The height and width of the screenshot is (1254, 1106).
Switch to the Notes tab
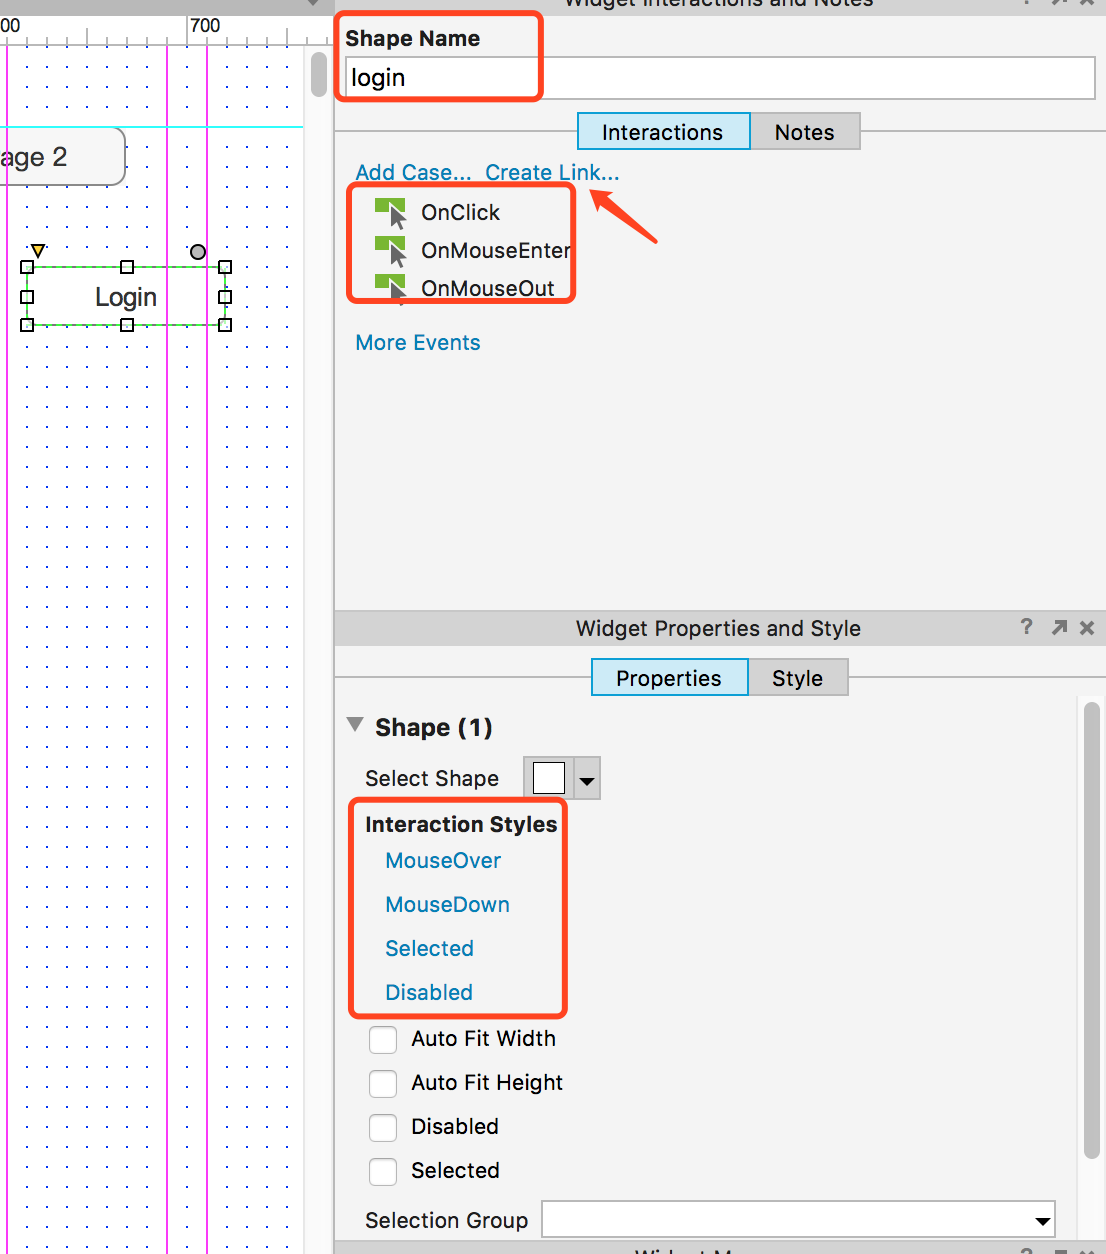coord(804,132)
